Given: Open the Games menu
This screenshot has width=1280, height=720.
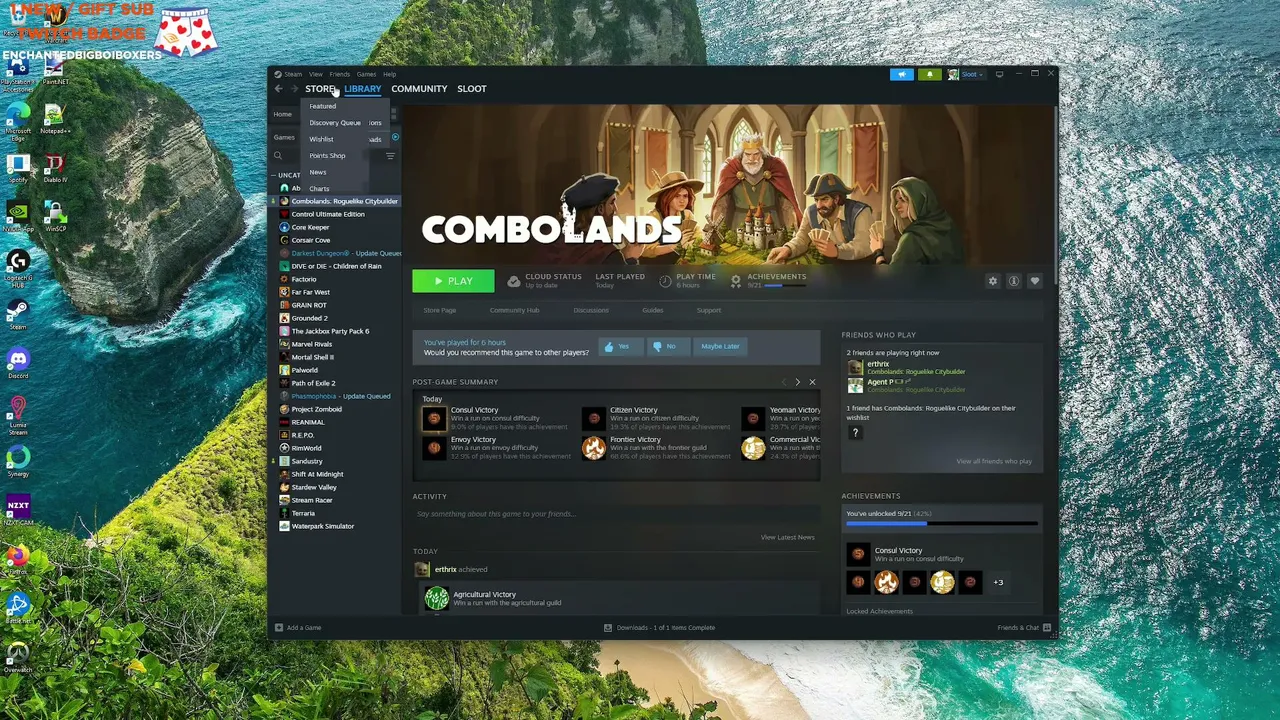Looking at the screenshot, I should (x=367, y=74).
